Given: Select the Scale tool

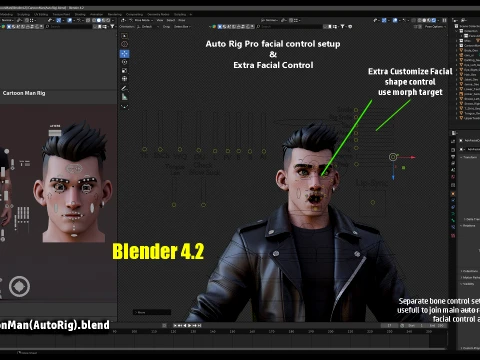Looking at the screenshot, I should (124, 70).
